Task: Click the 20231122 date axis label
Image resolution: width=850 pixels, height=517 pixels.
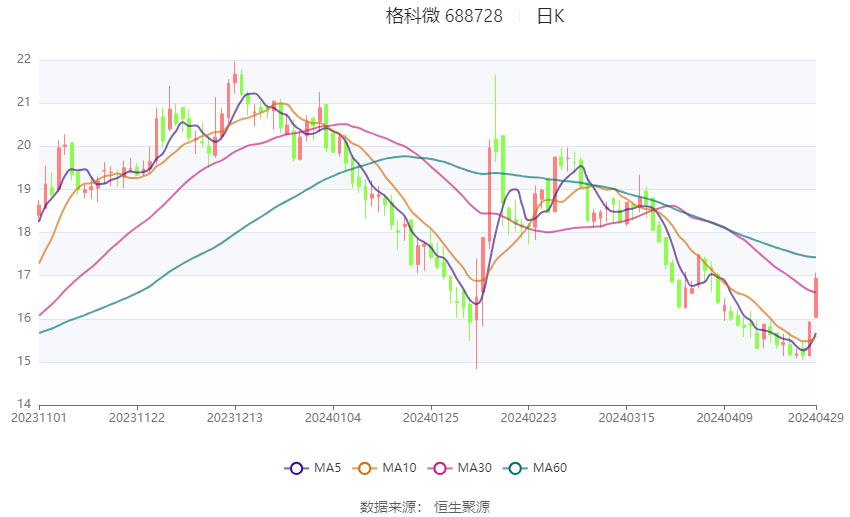Action: coord(137,418)
